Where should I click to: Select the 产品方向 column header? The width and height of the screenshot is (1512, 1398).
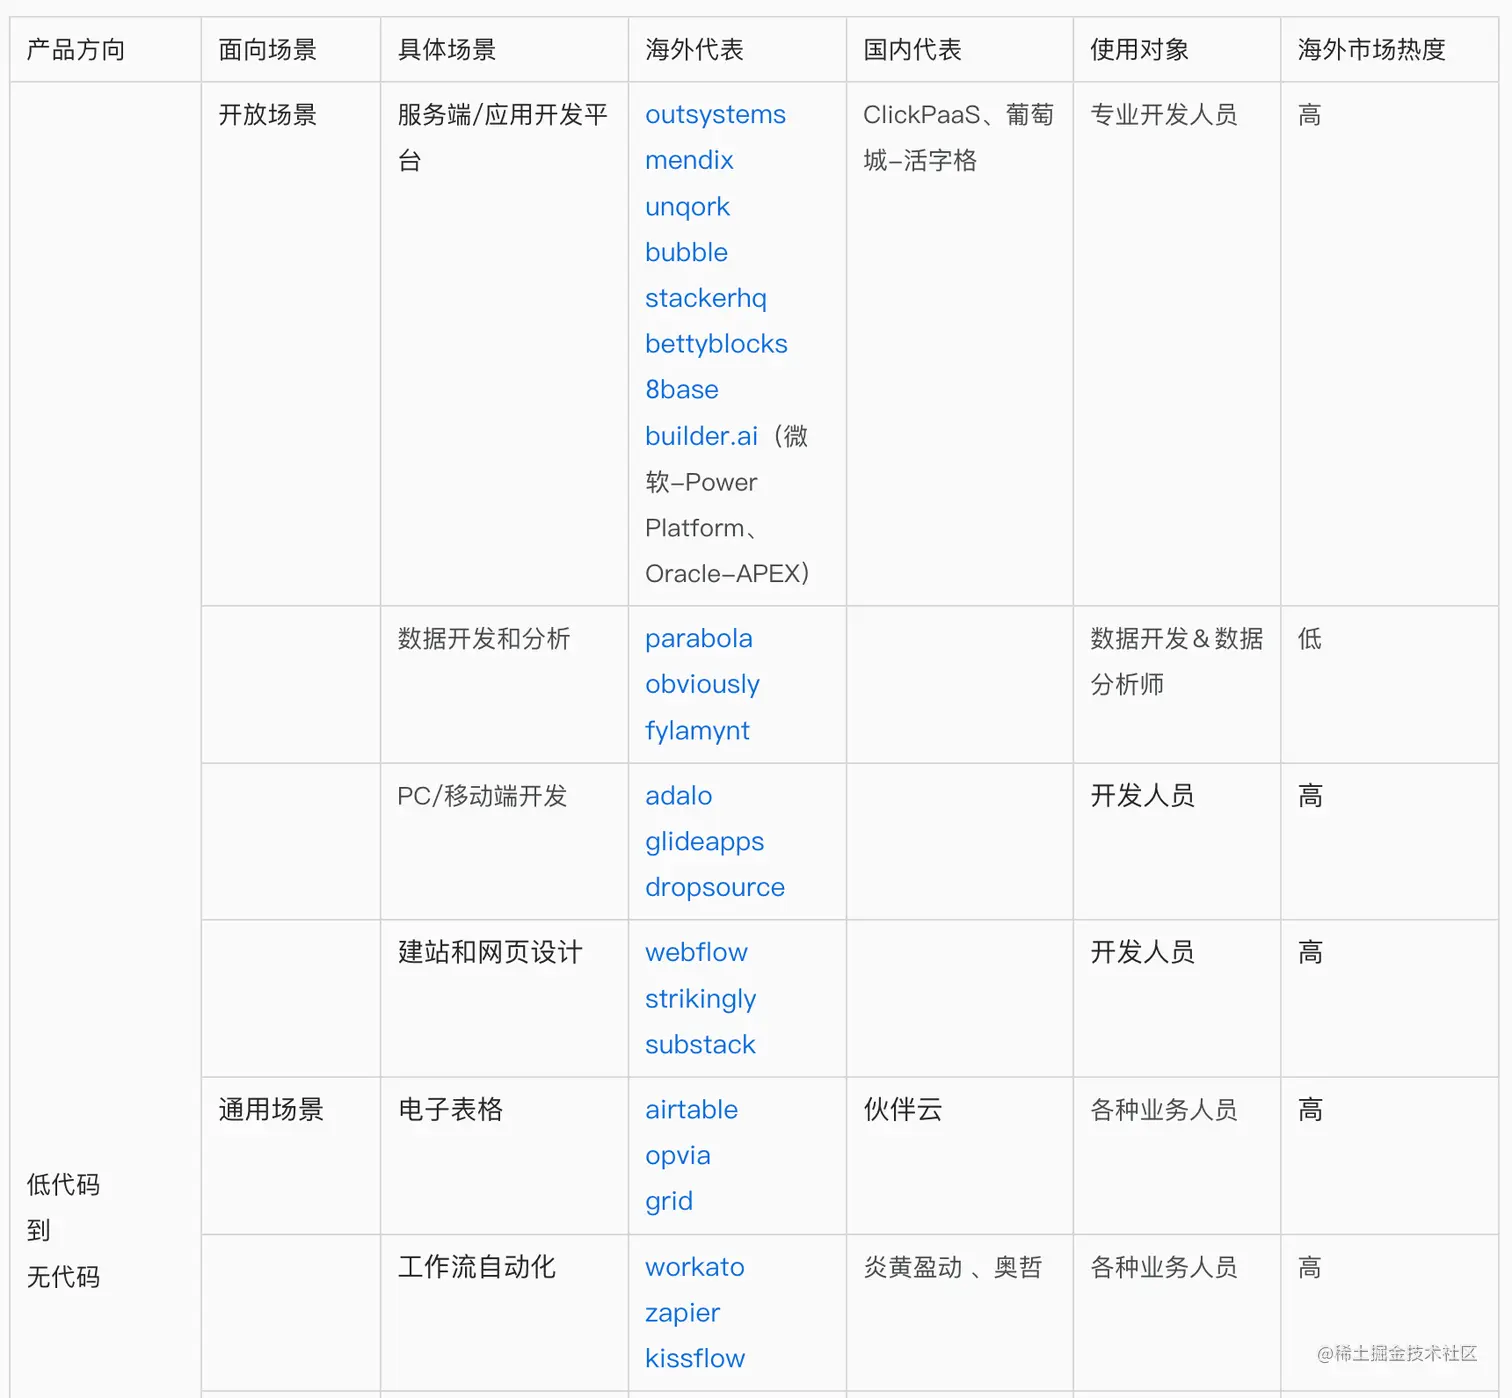tap(106, 49)
